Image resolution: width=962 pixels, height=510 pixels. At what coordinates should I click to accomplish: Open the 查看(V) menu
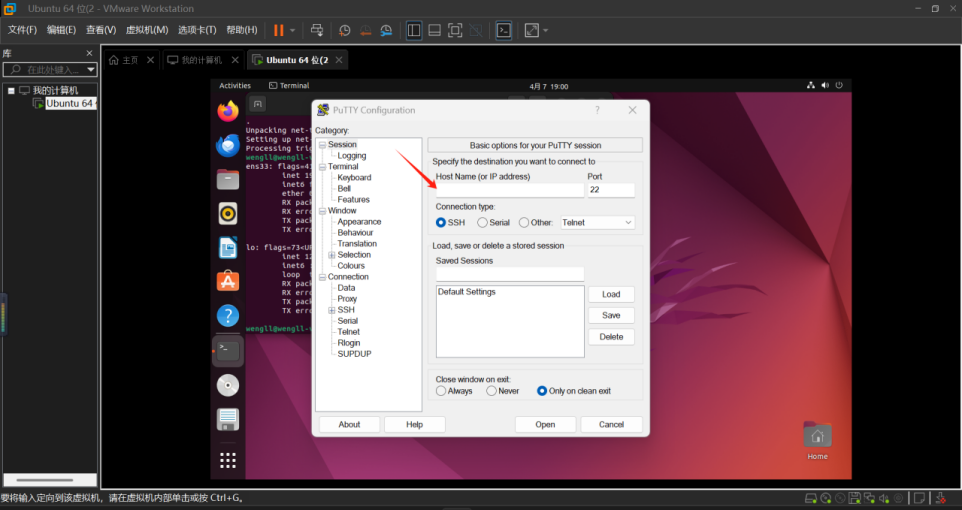click(x=101, y=30)
